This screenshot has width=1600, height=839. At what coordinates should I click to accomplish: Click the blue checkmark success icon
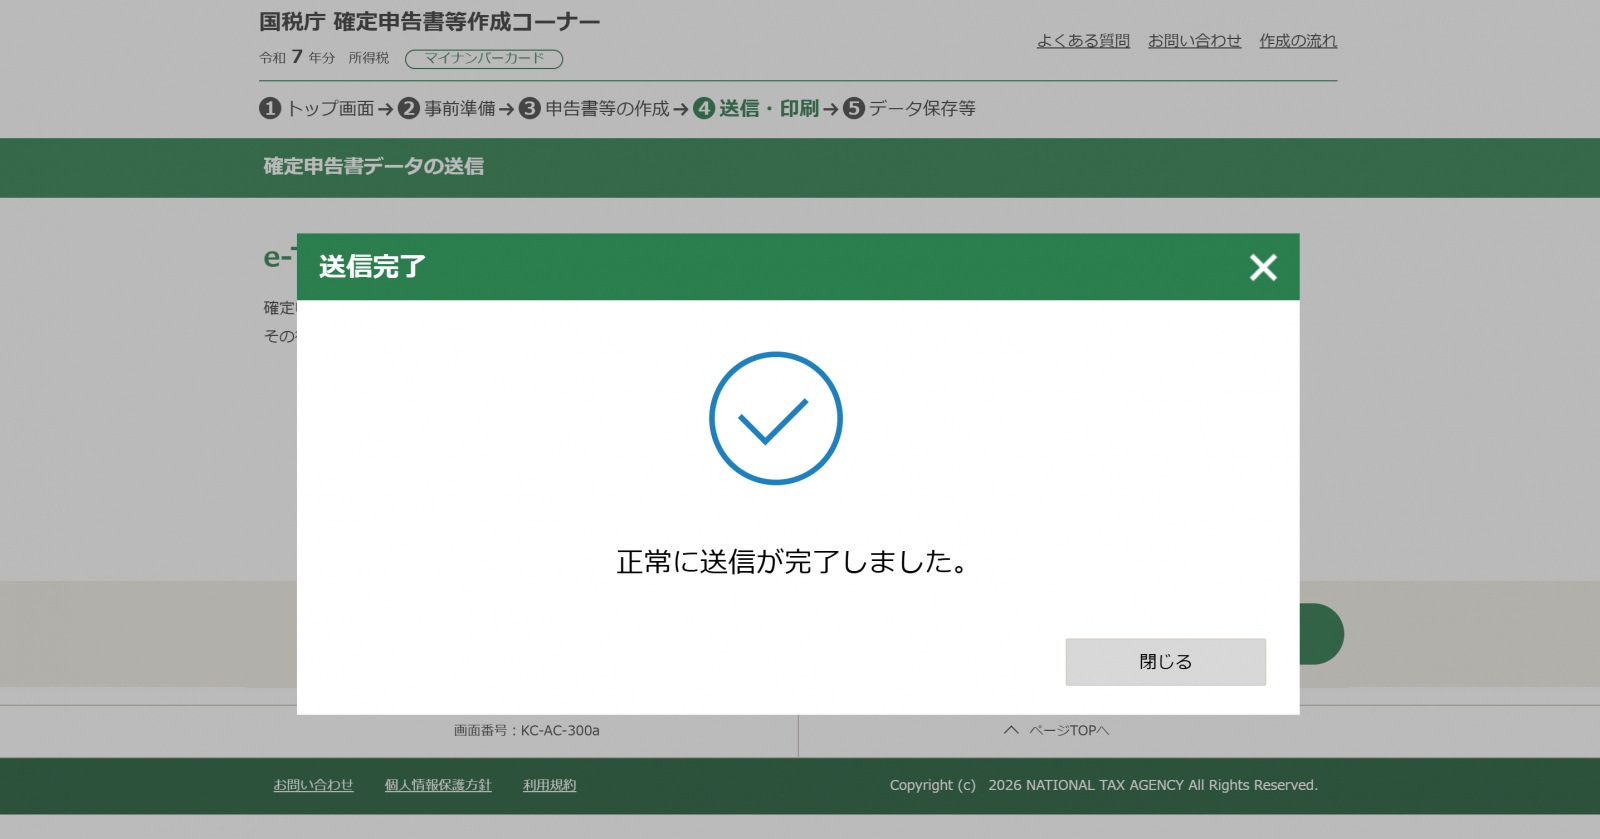(x=775, y=418)
